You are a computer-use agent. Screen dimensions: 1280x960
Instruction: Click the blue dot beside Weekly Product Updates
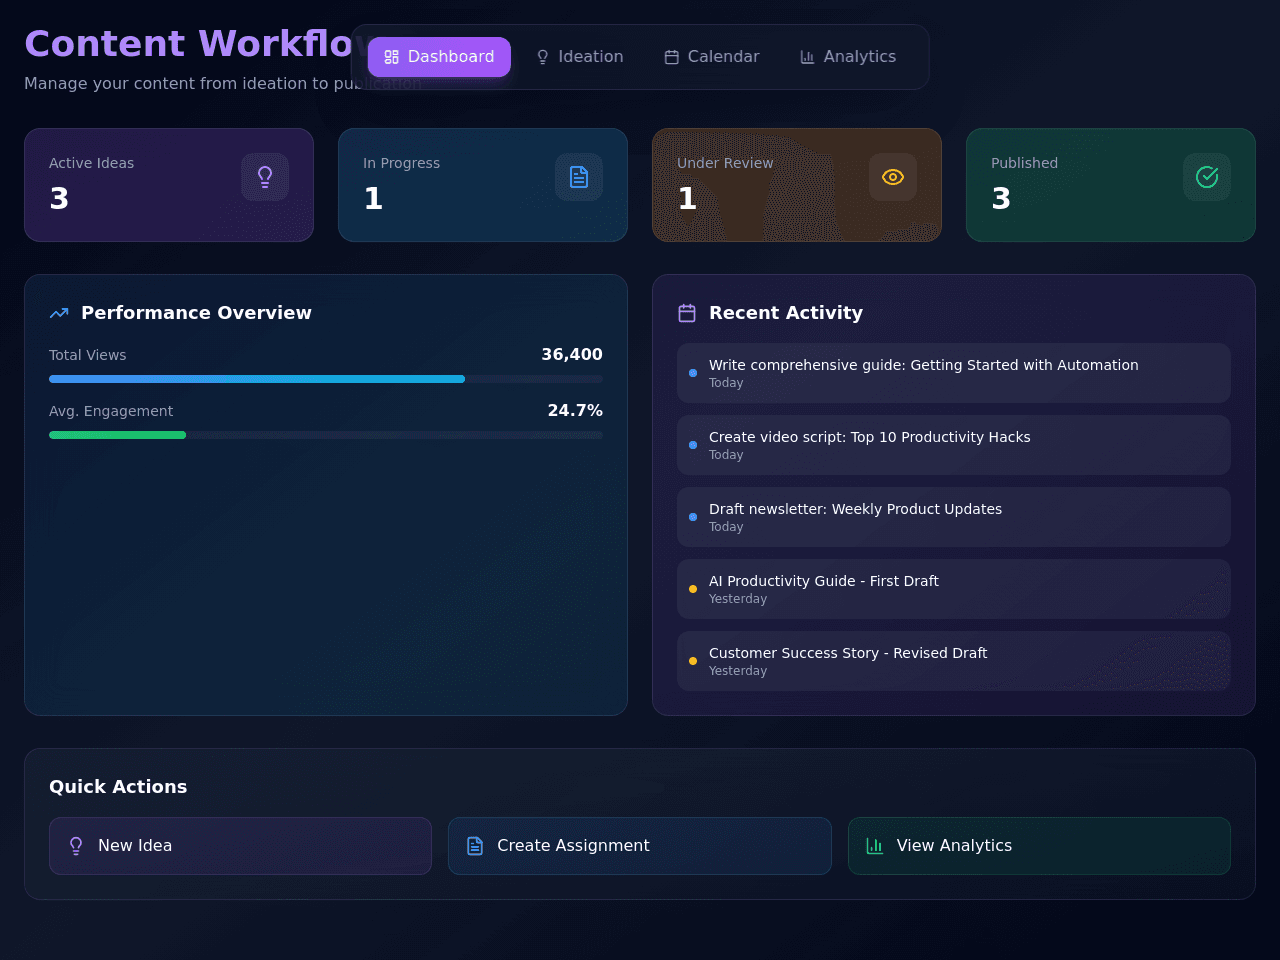coord(693,517)
